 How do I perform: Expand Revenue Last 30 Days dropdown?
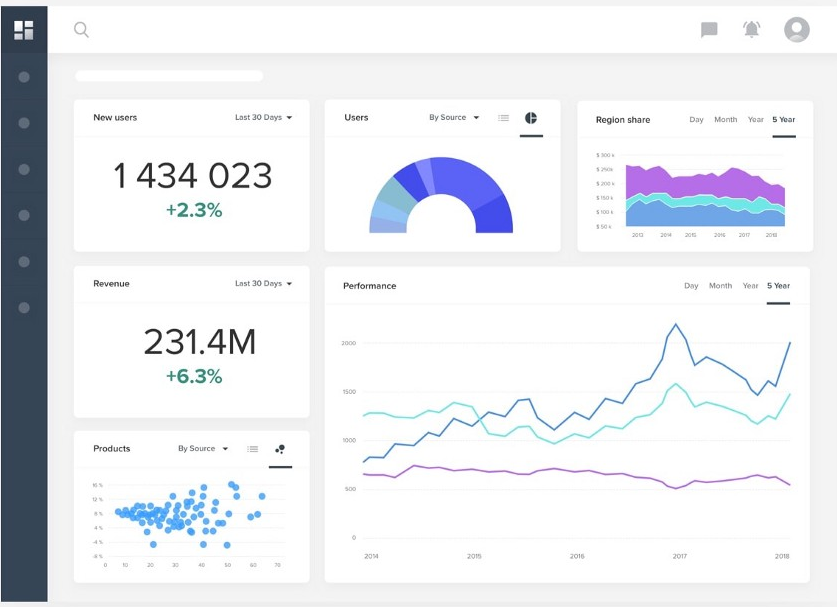tap(263, 284)
